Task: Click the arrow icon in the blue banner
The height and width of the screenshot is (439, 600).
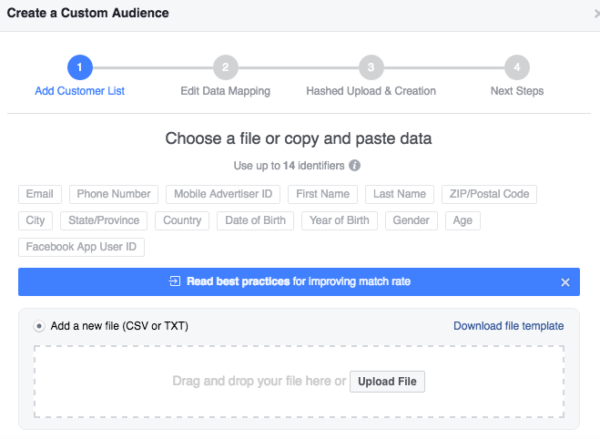Action: click(174, 281)
